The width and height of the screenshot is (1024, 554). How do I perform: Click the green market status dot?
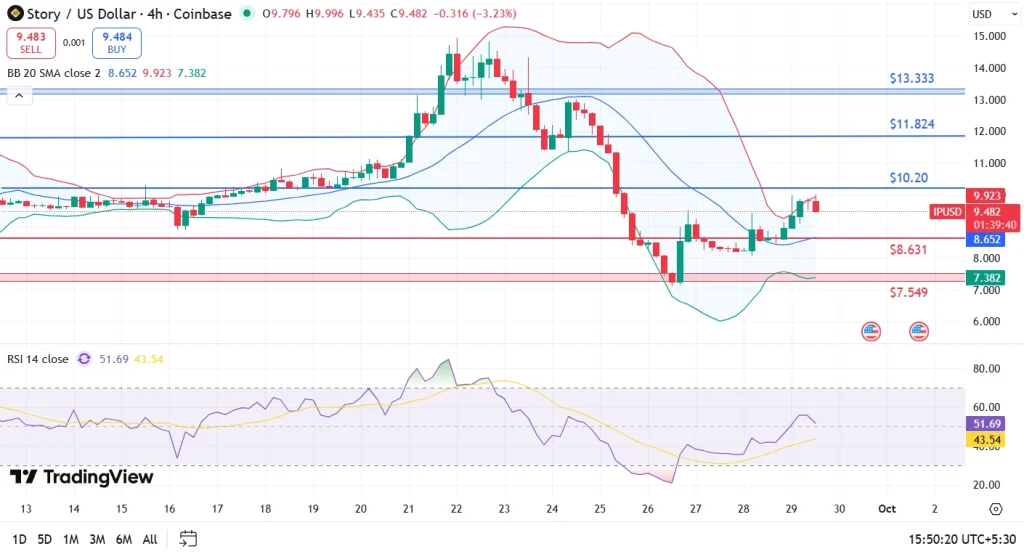tap(248, 15)
